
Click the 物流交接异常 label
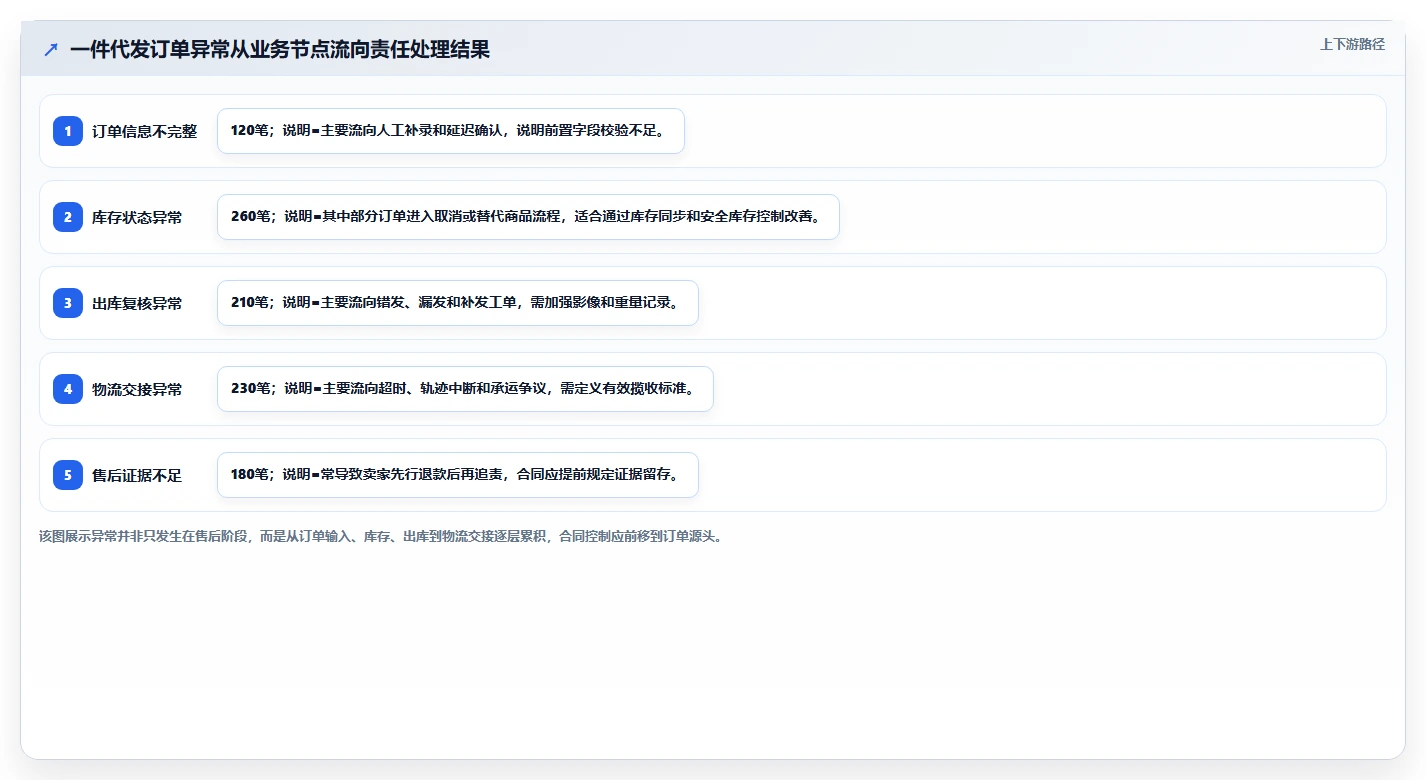tap(137, 389)
